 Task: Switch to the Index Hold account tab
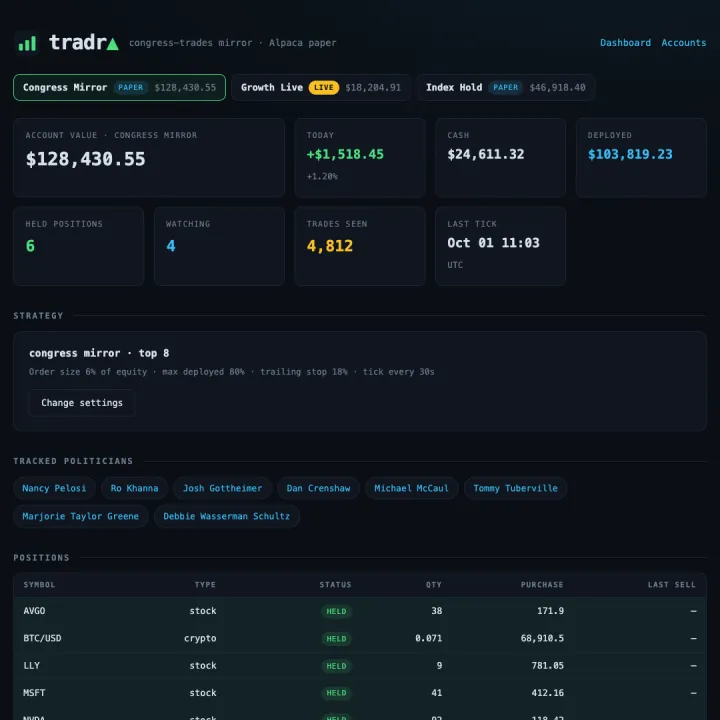(506, 87)
